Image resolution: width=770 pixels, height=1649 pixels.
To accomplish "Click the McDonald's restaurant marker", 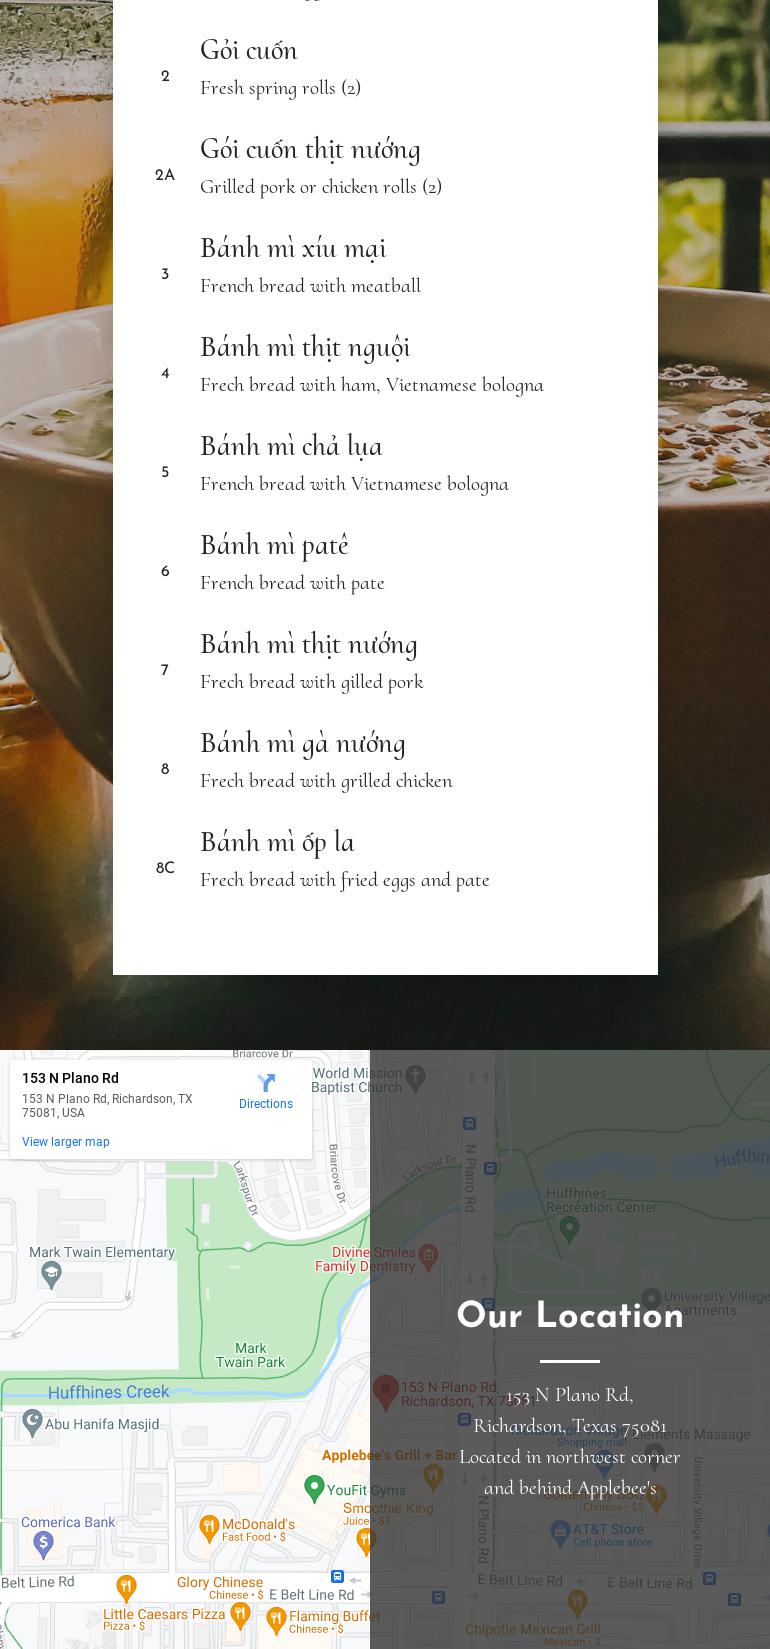I will pos(209,1527).
